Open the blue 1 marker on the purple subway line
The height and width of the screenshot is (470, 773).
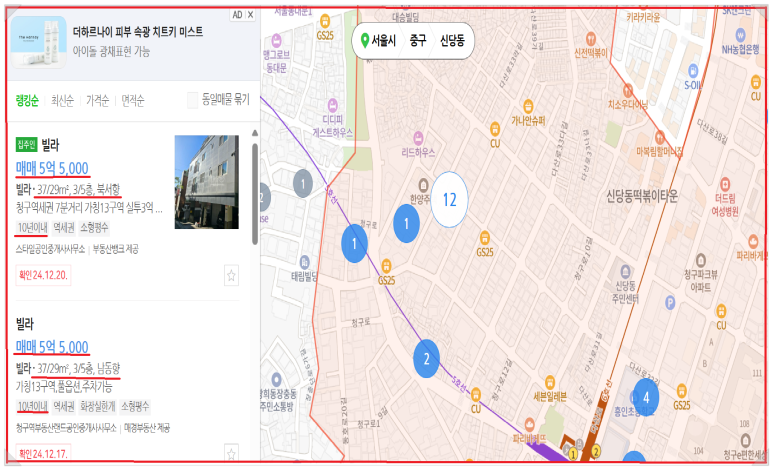click(x=354, y=244)
